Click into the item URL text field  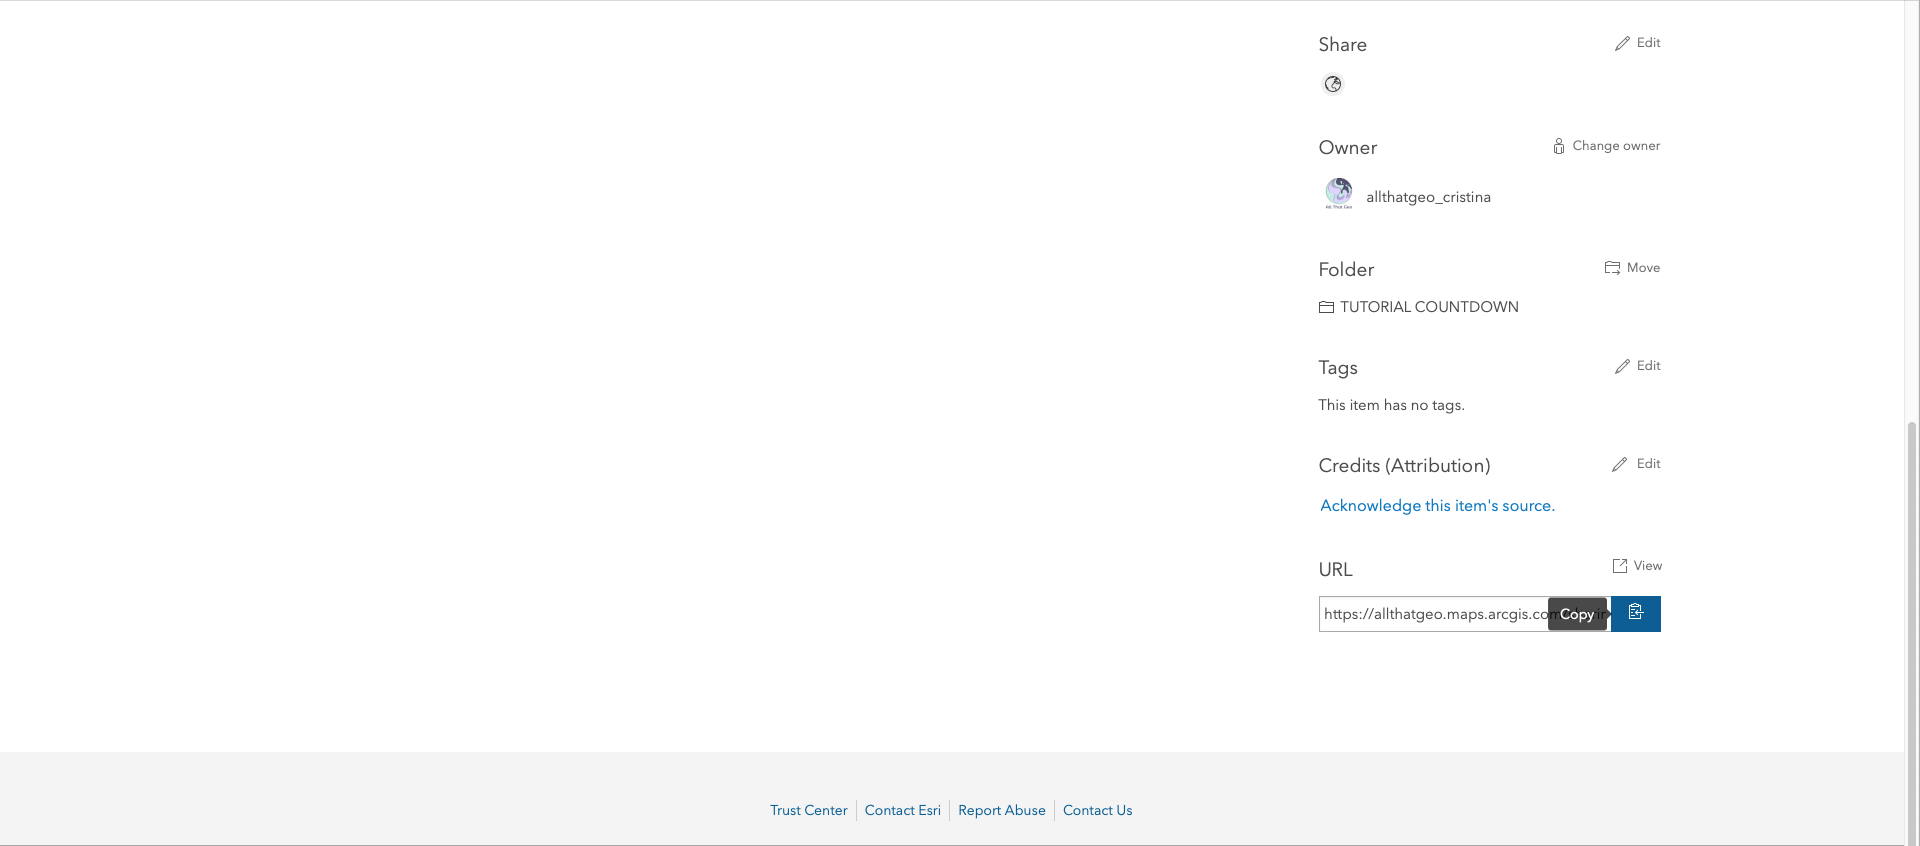point(1464,614)
